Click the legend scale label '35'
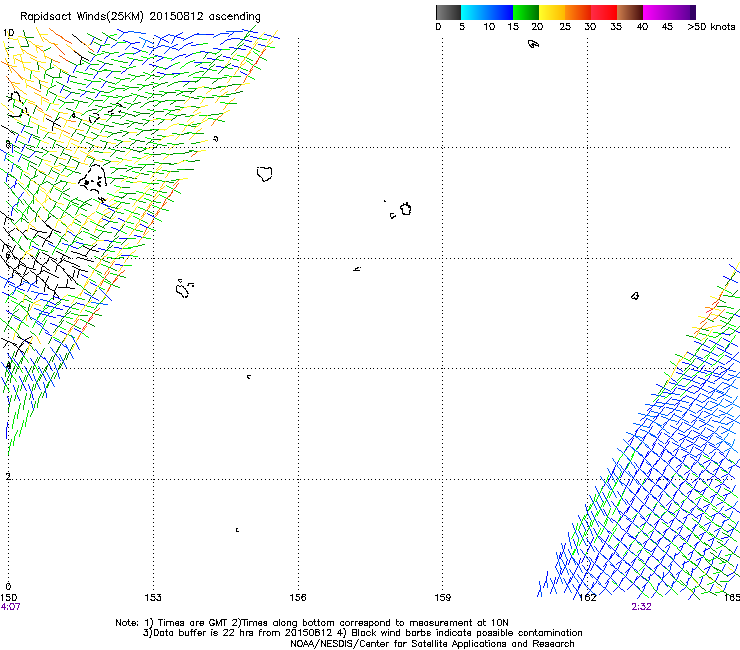This screenshot has height=650, width=740. coord(616,27)
